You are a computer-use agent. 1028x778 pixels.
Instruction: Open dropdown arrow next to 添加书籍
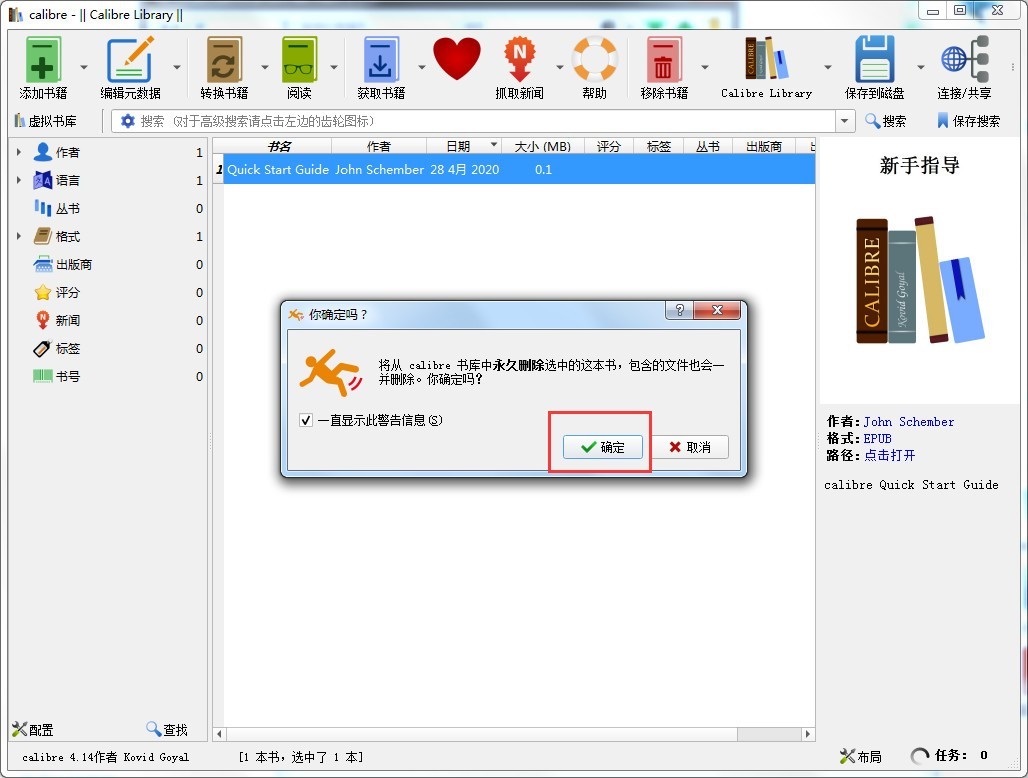[84, 67]
